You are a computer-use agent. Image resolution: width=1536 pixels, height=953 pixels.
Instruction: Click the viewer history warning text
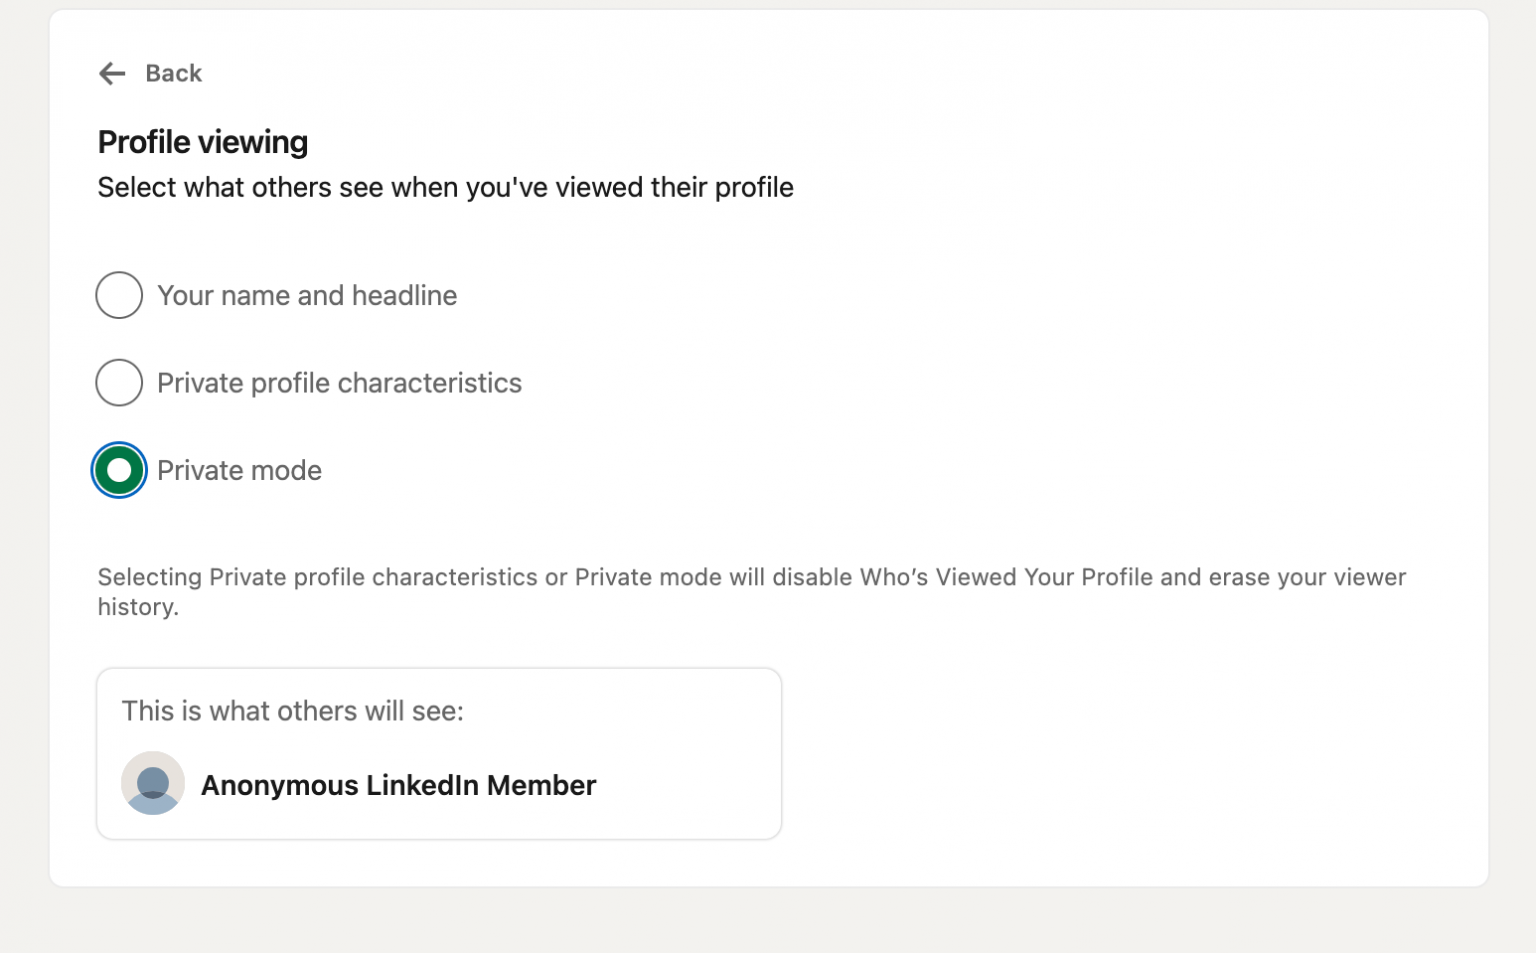click(x=750, y=591)
